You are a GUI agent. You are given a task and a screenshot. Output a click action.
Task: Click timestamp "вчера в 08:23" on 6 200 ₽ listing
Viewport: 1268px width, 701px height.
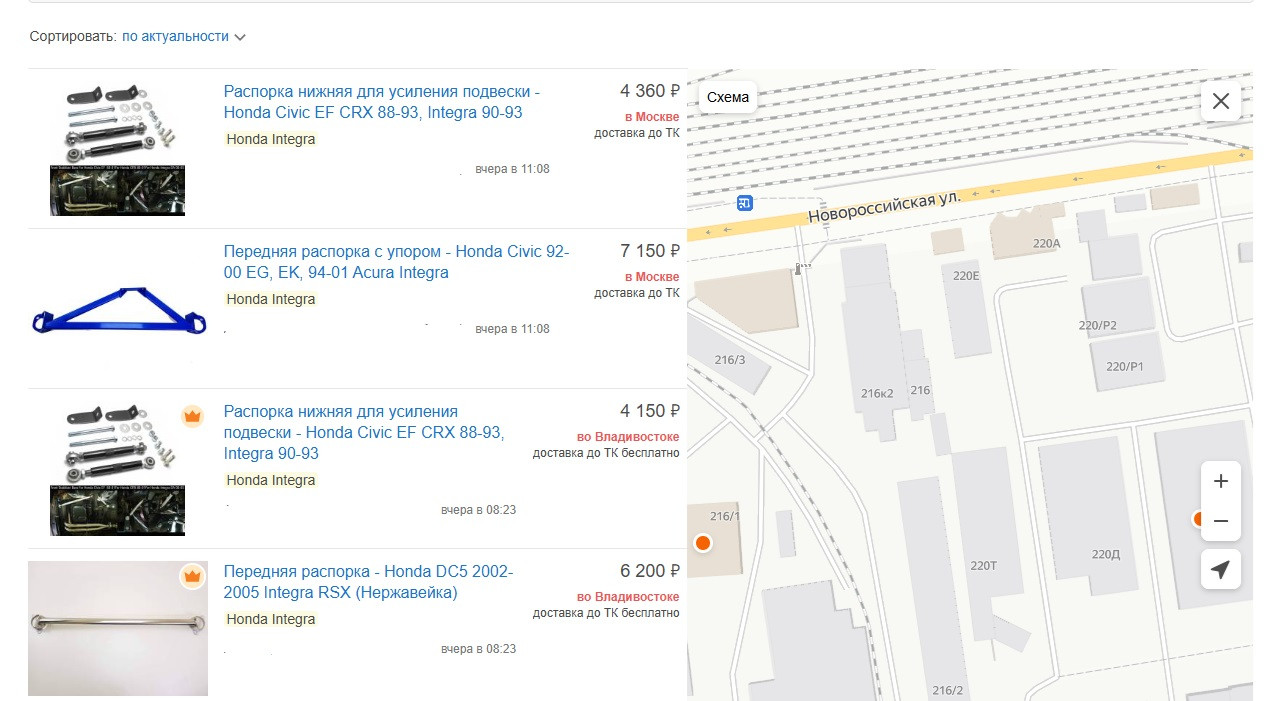click(x=478, y=649)
